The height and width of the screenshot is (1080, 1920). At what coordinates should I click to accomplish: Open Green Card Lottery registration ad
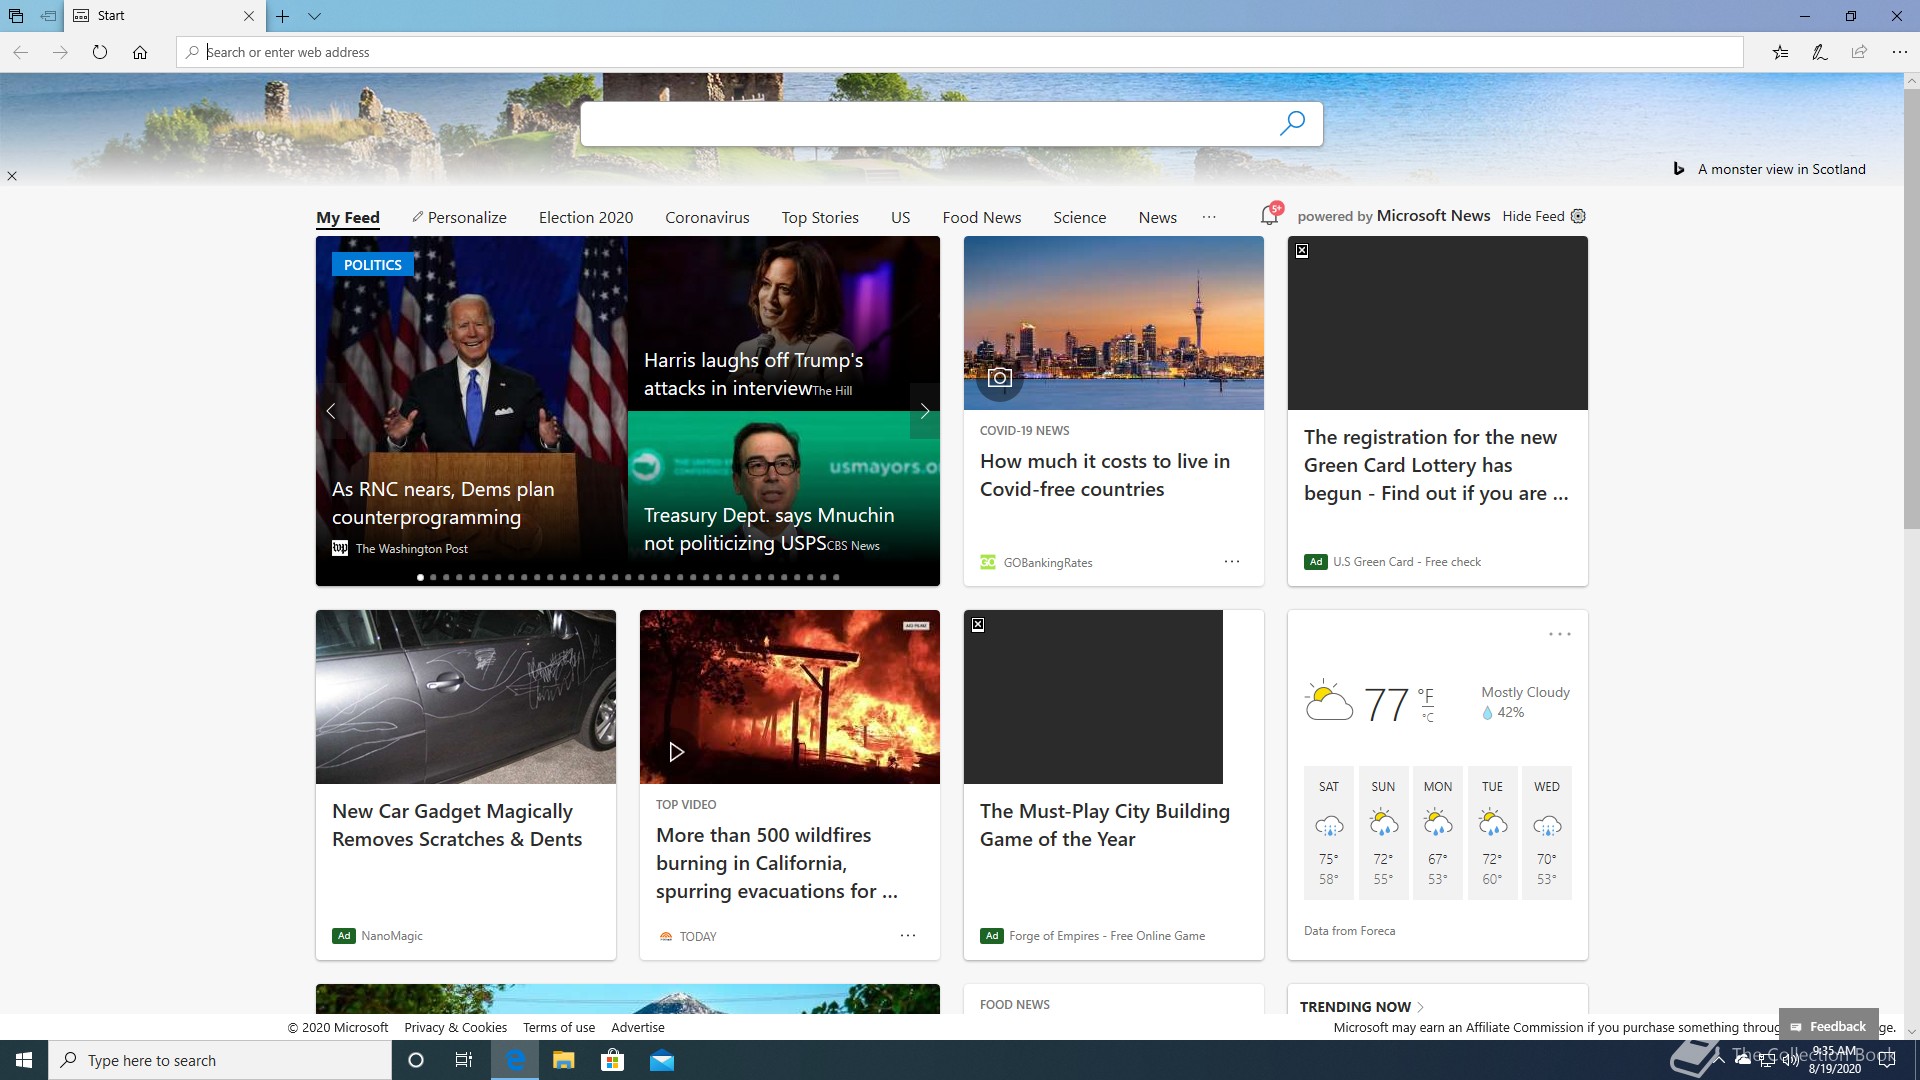click(1436, 465)
